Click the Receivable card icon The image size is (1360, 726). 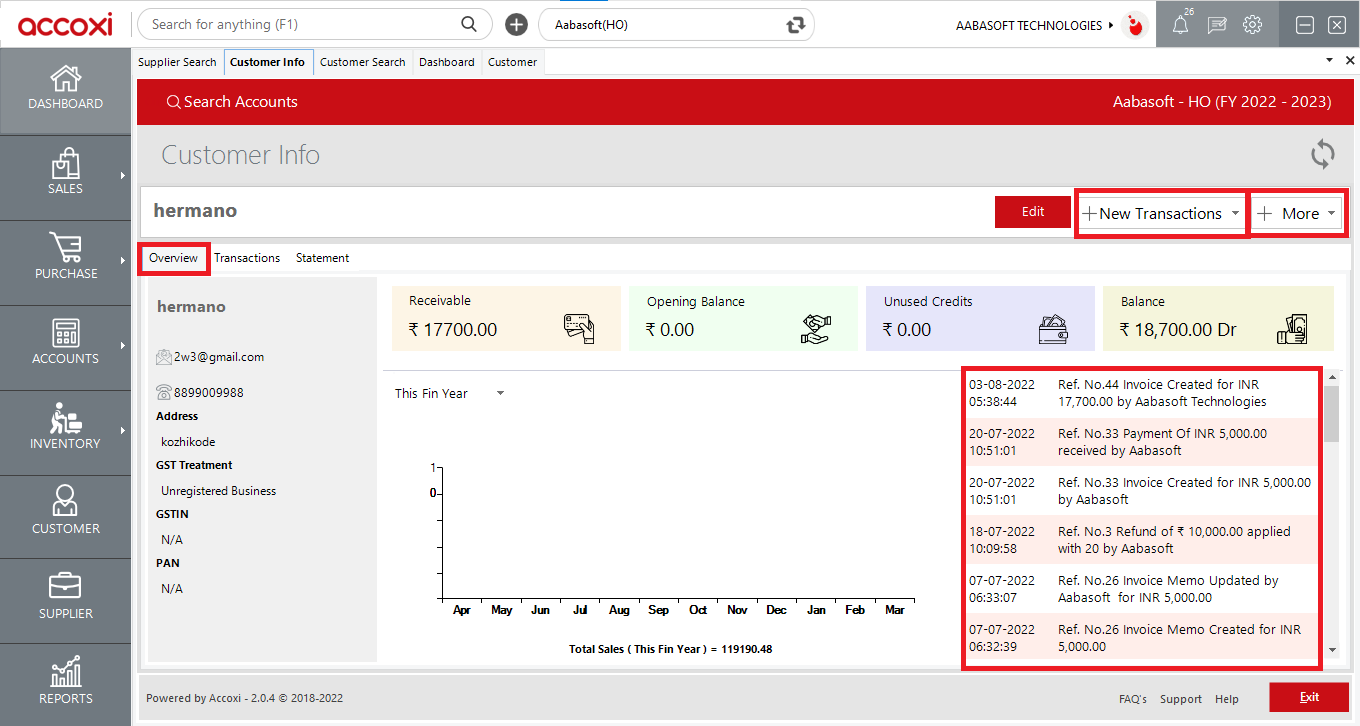[579, 327]
